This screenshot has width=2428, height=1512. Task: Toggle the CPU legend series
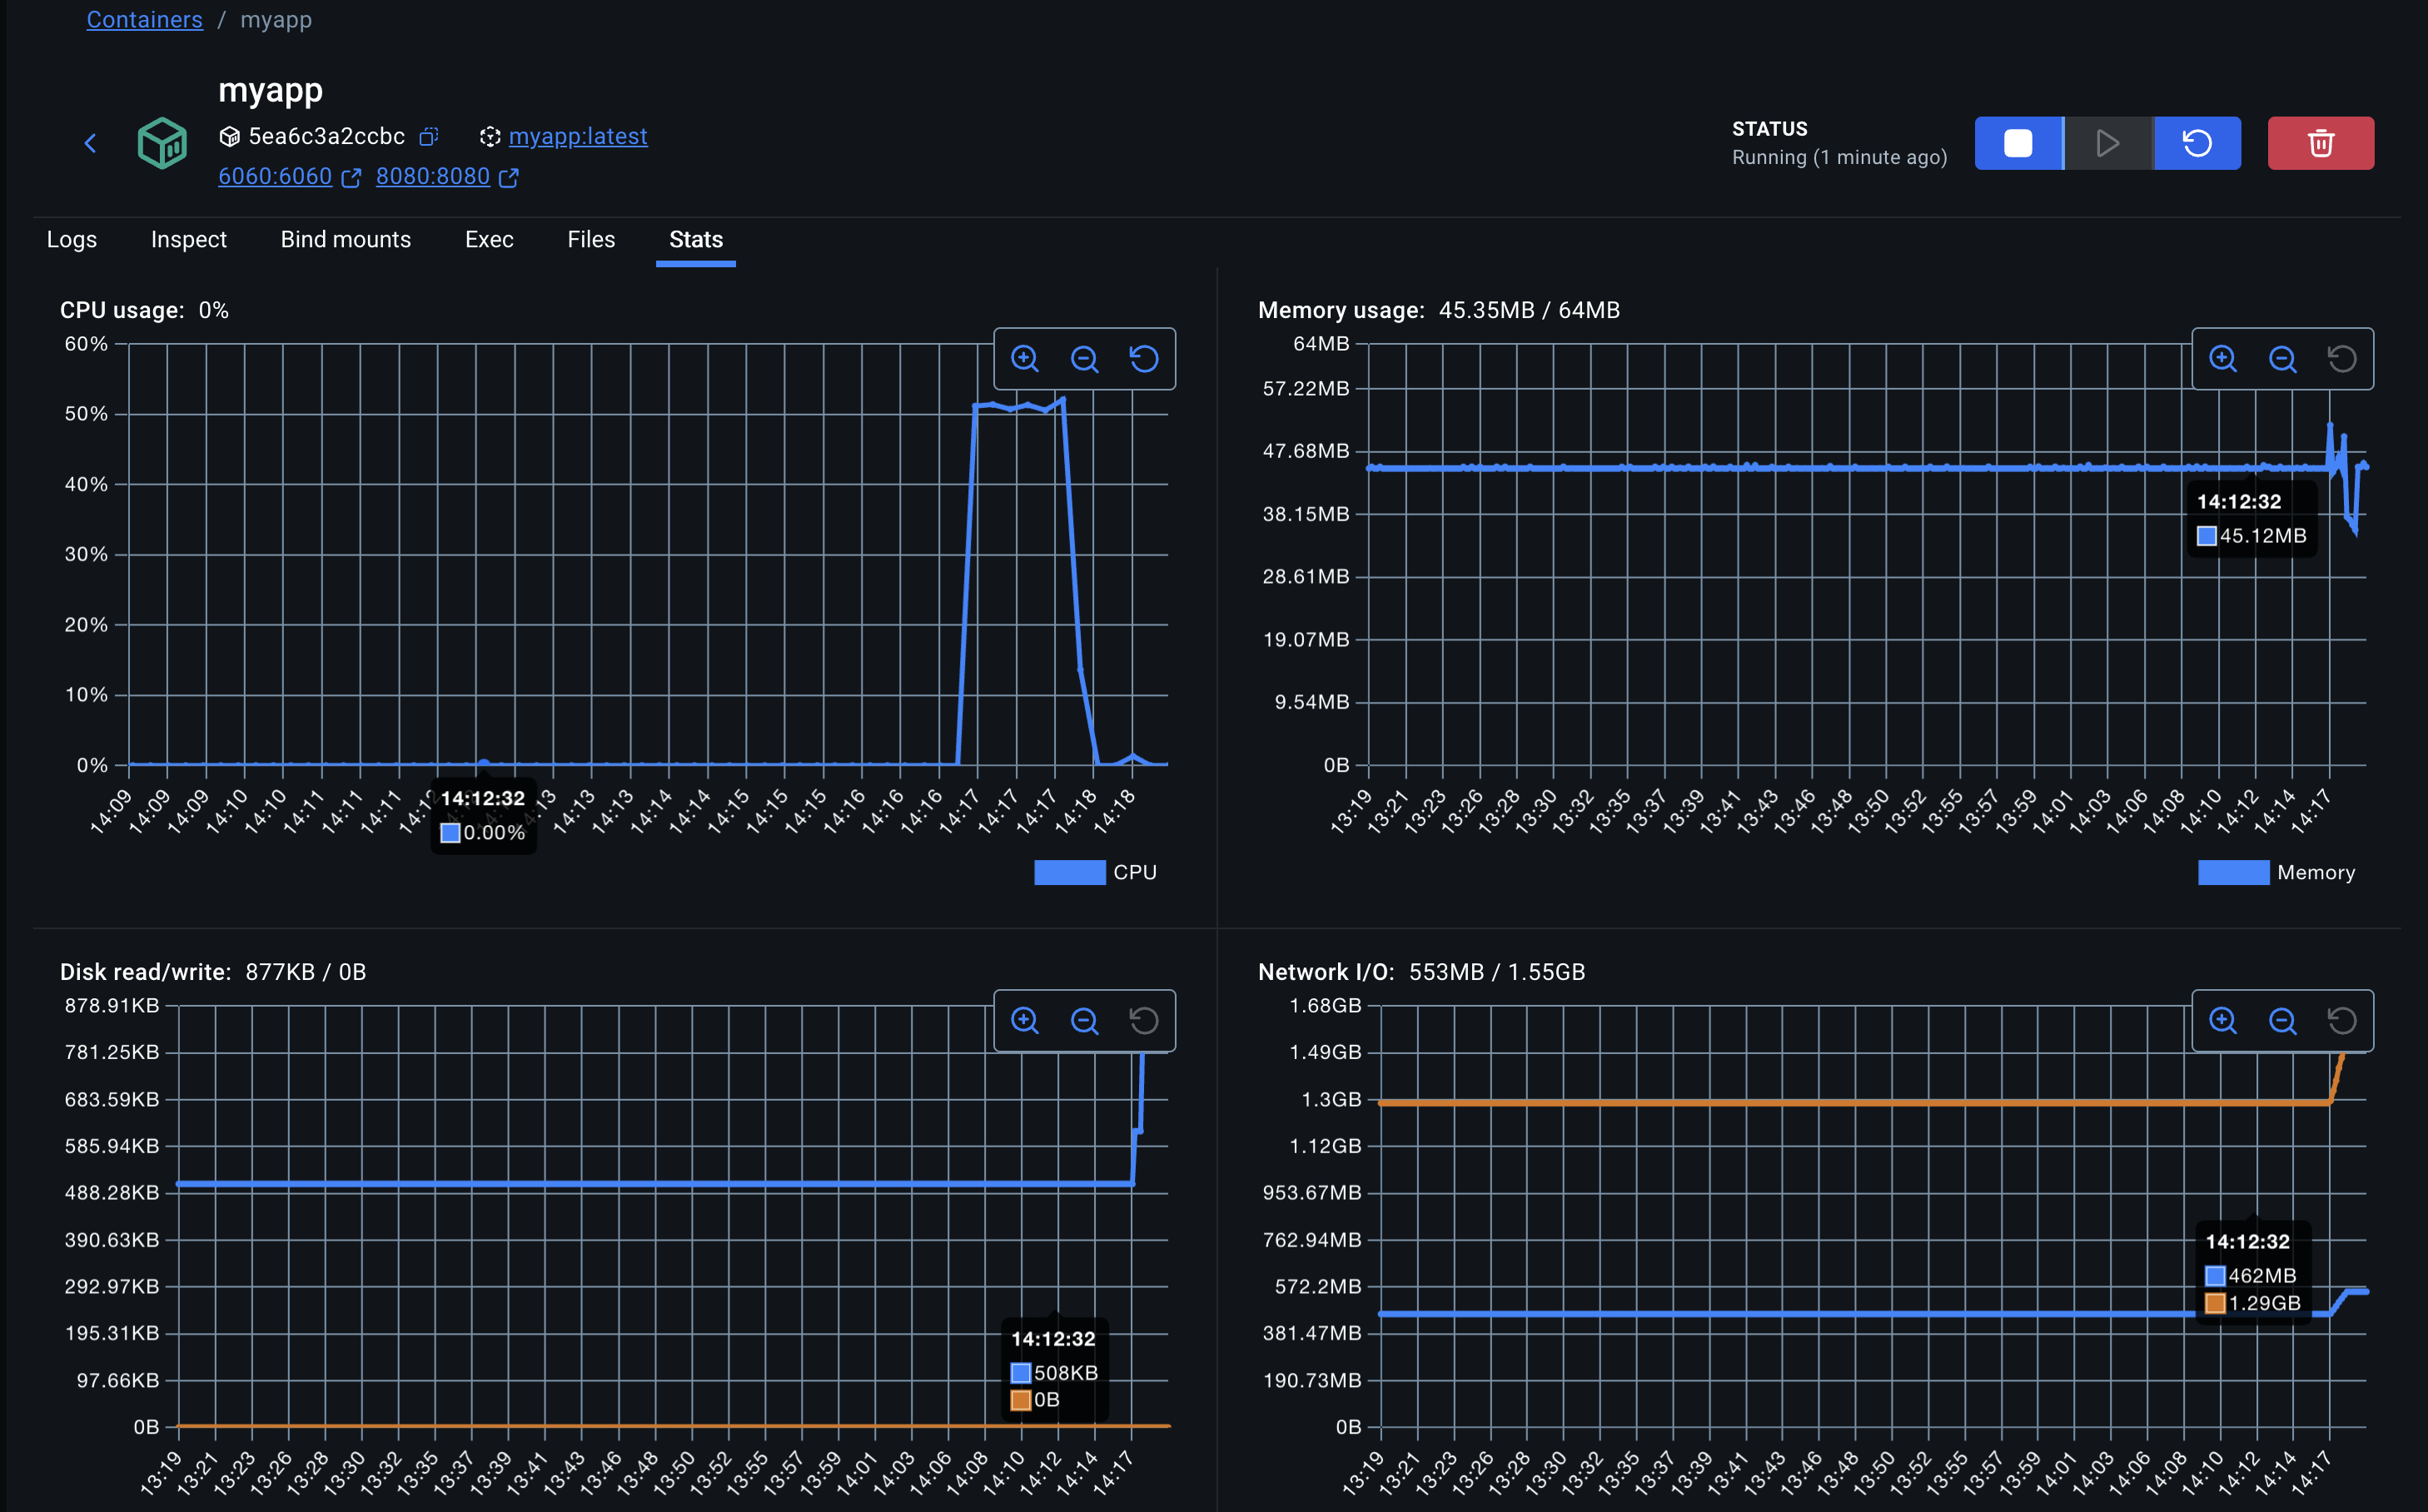pos(1095,872)
